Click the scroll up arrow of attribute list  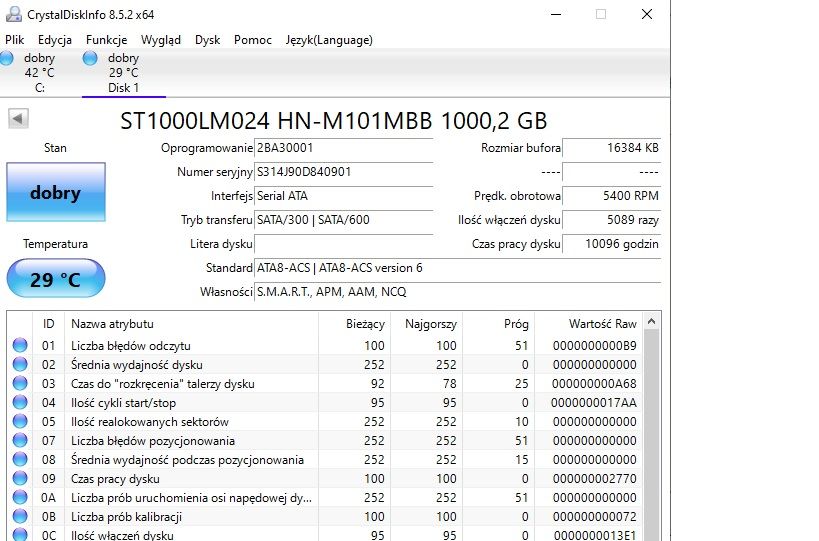point(651,322)
